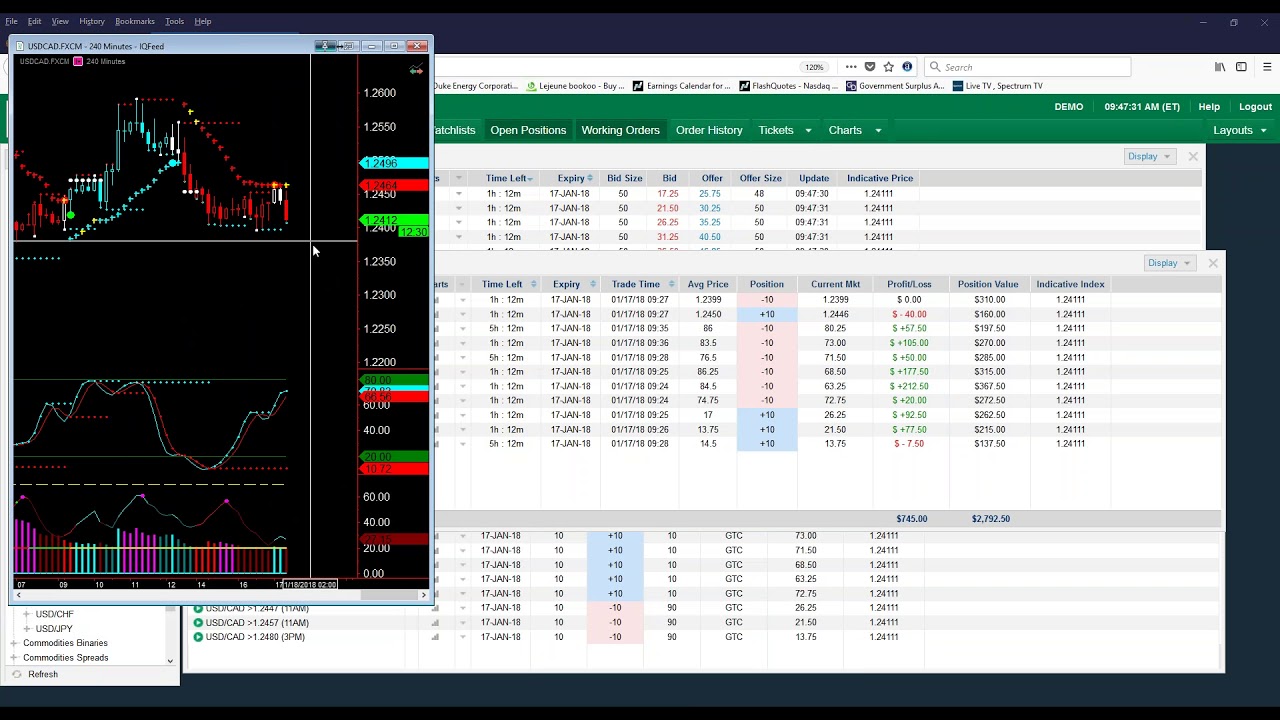Open the Charts dropdown arrow
The height and width of the screenshot is (720, 1280).
click(x=878, y=130)
